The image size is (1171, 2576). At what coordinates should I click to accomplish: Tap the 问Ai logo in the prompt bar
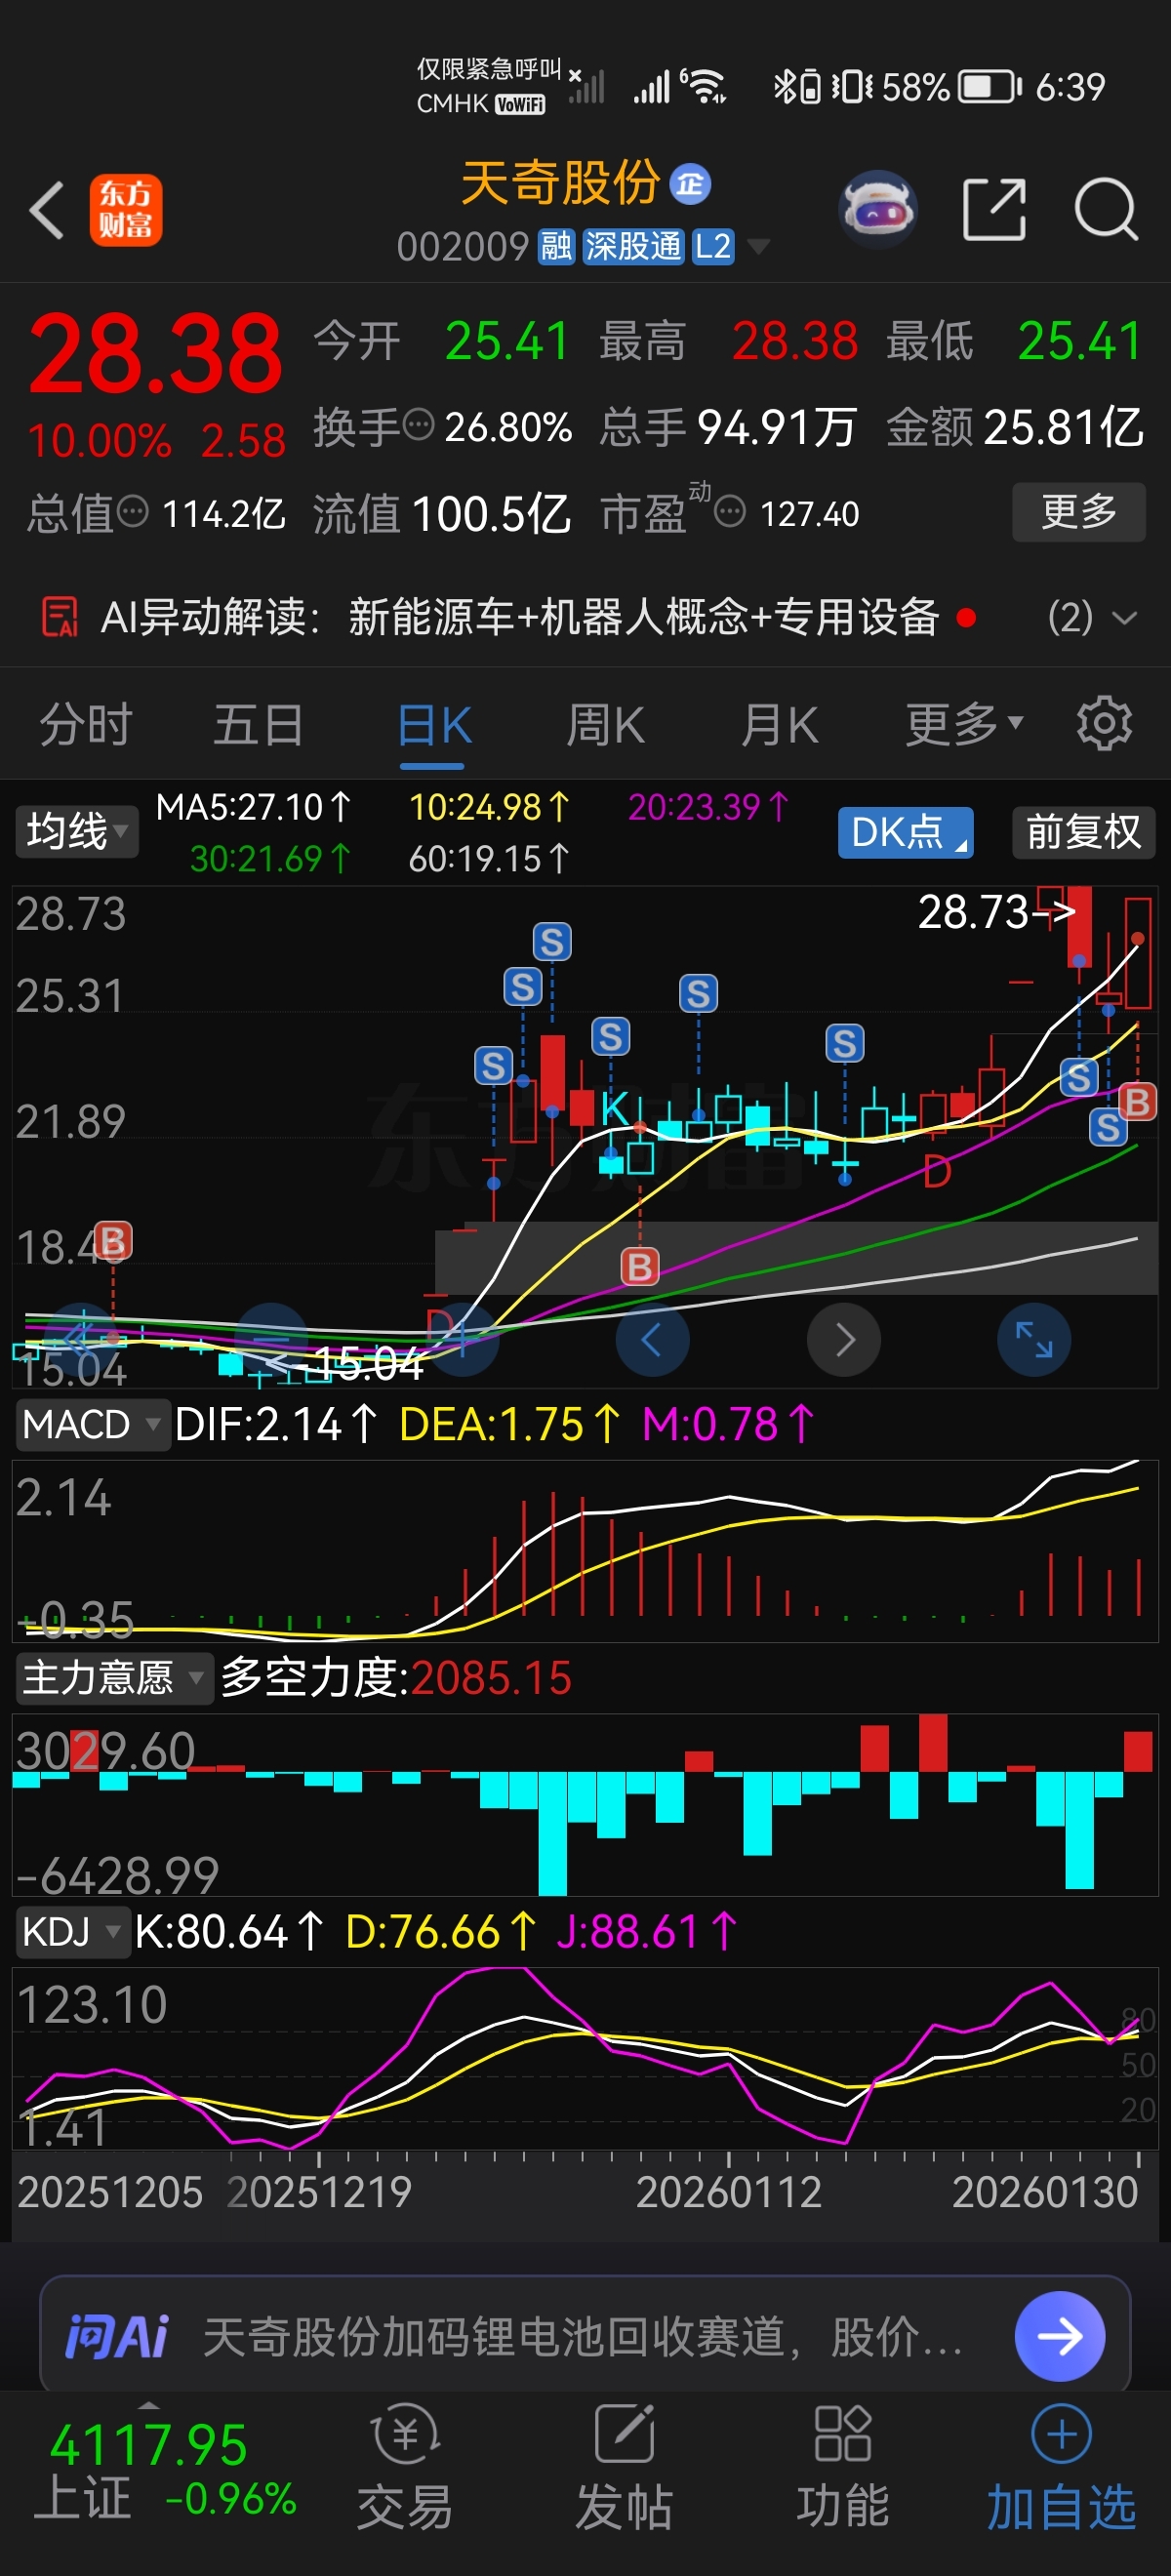click(117, 2337)
